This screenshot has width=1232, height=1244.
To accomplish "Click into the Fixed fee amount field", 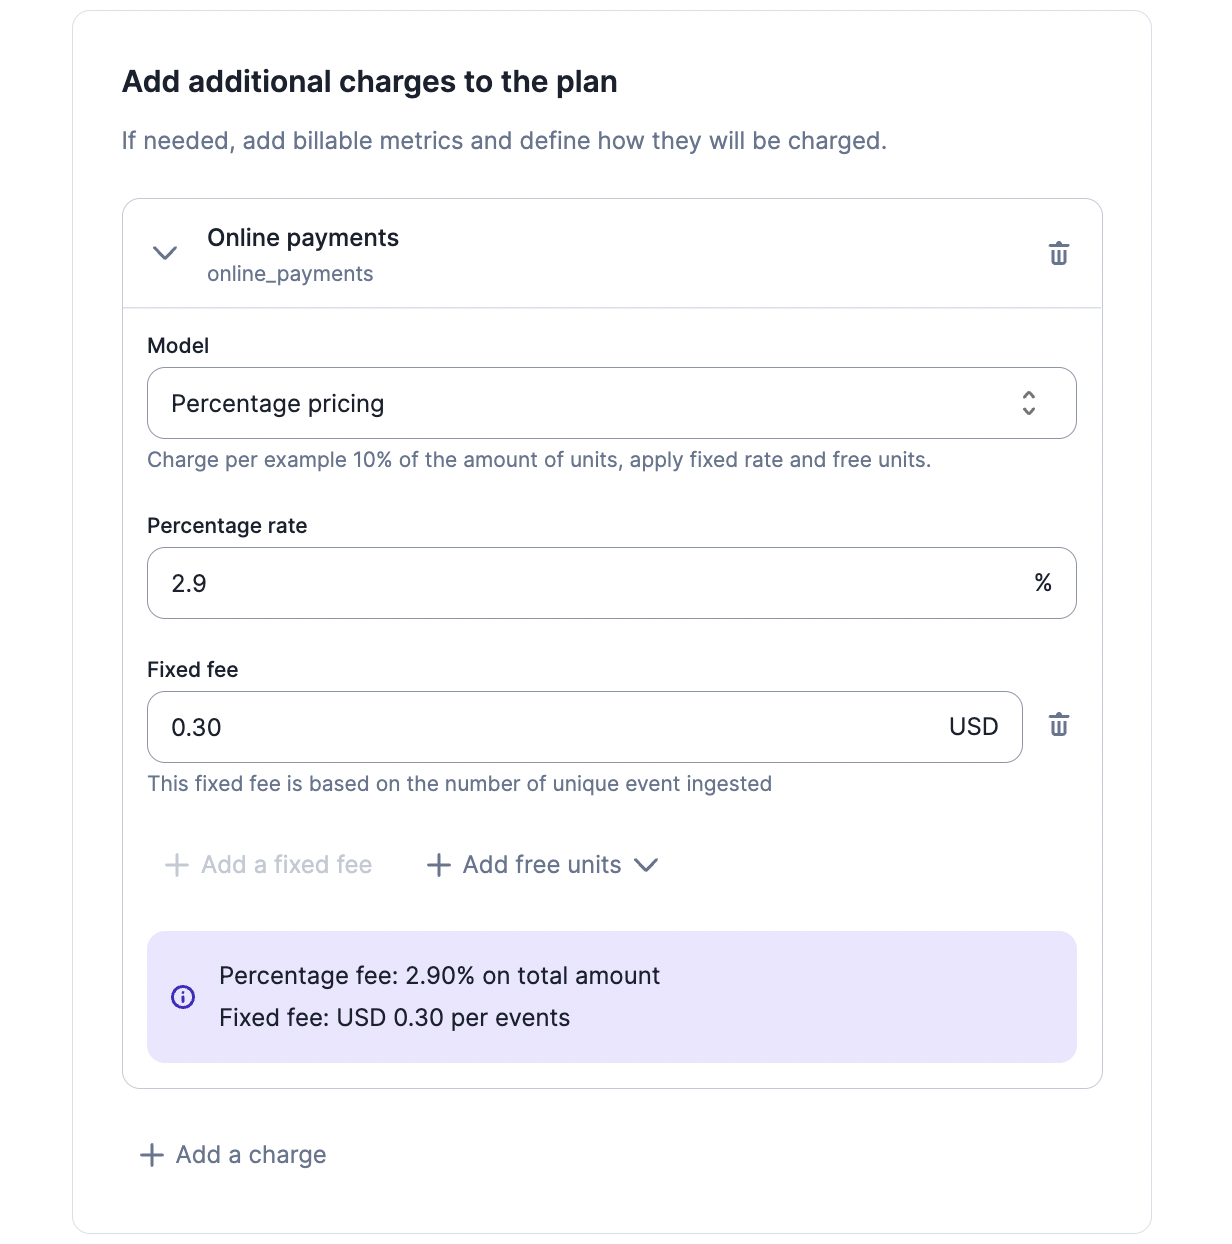I will [x=585, y=727].
